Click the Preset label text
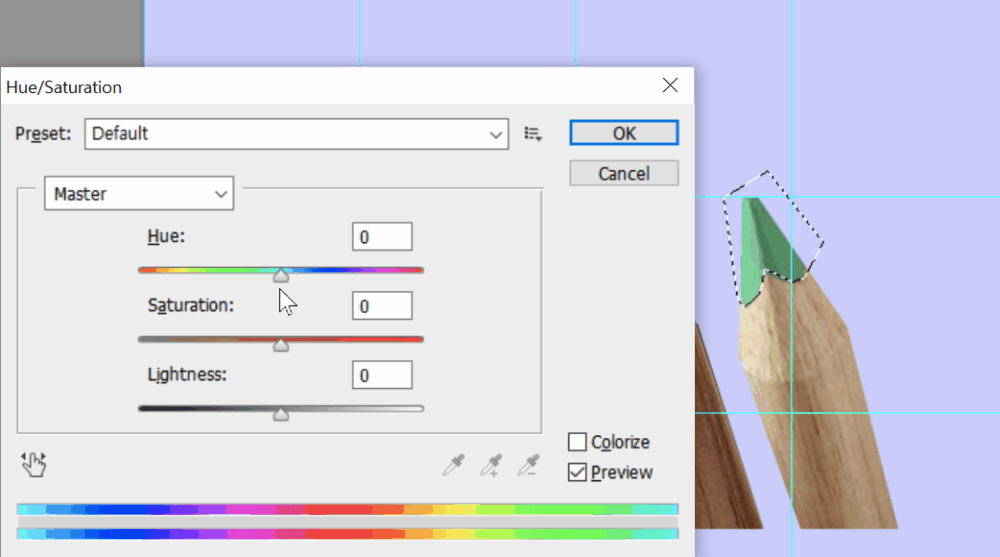 tap(43, 133)
